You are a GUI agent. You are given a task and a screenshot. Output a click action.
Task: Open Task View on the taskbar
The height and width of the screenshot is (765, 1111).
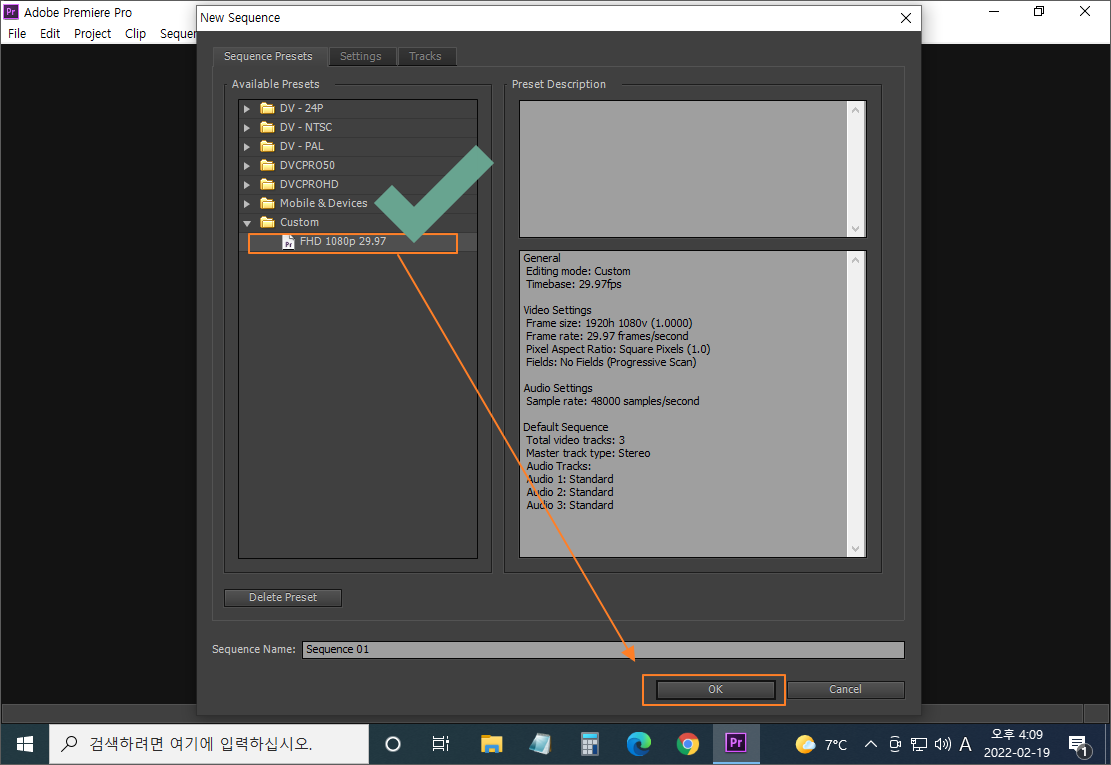click(441, 744)
